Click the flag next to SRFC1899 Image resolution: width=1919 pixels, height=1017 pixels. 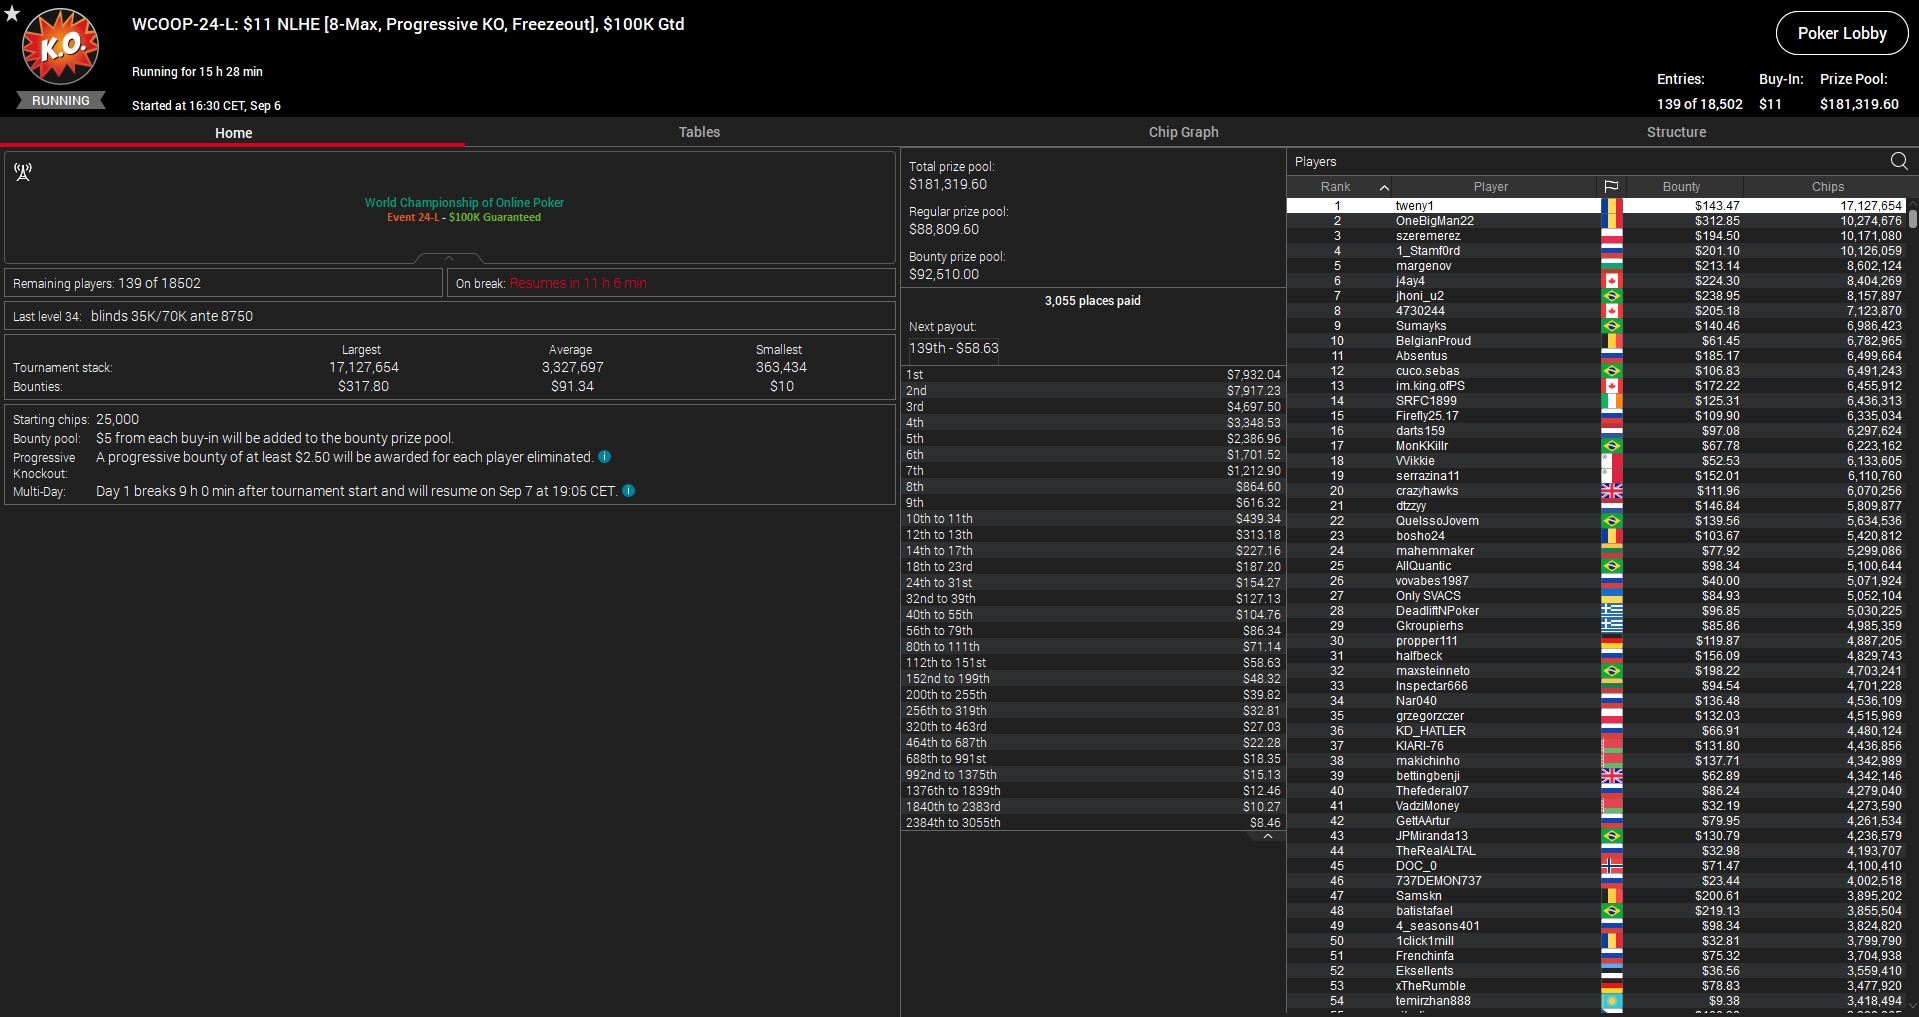1611,401
